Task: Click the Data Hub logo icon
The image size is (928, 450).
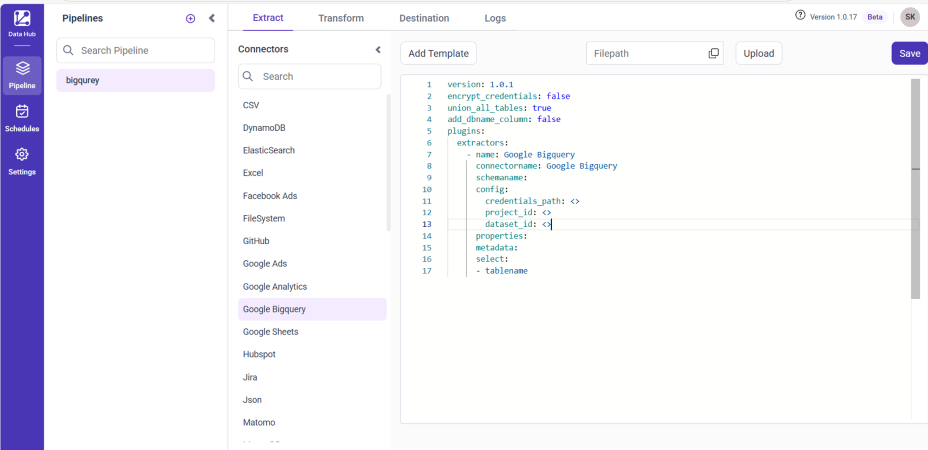Action: point(22,18)
